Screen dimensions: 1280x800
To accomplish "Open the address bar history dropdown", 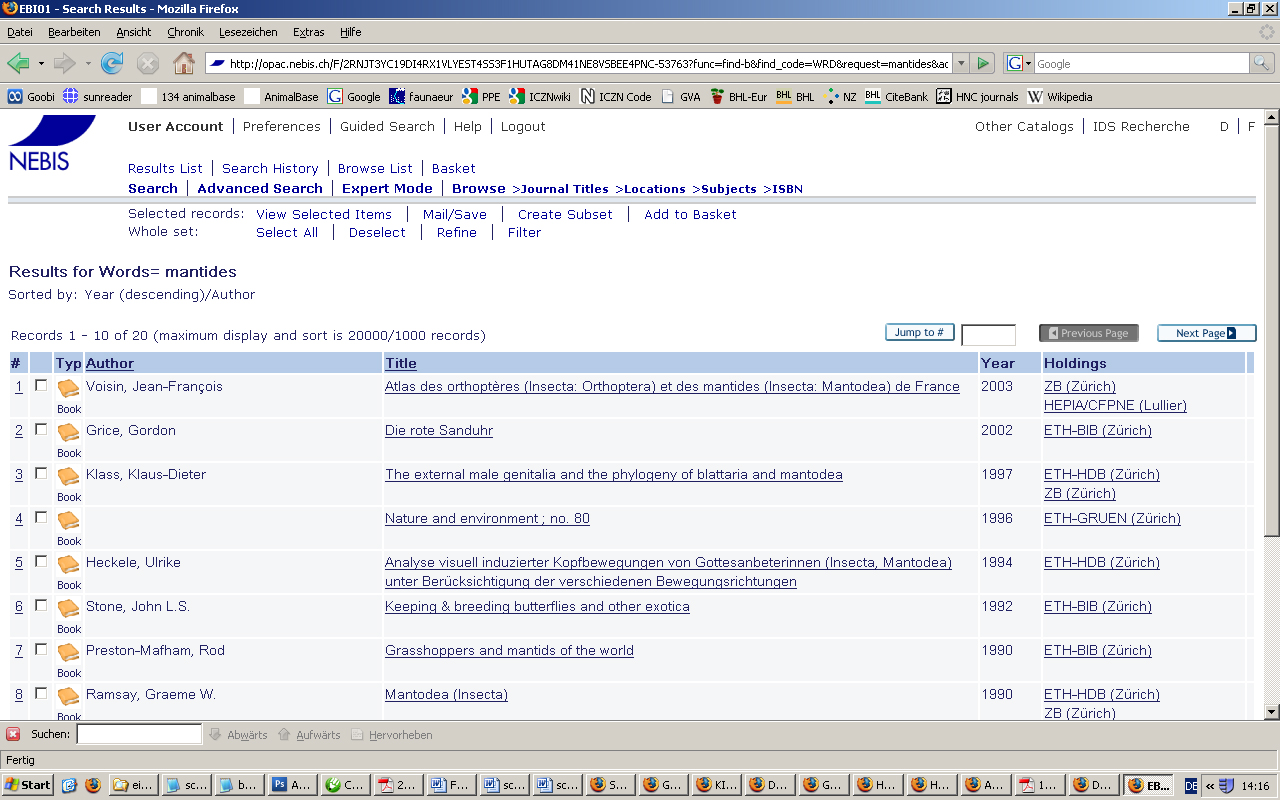I will pyautogui.click(x=961, y=64).
